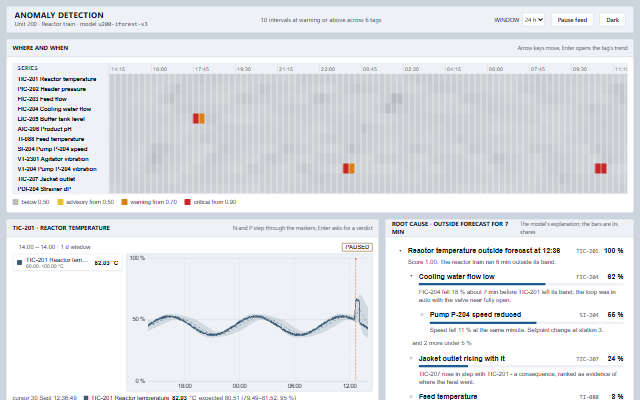This screenshot has height=400, width=640.
Task: Click the SERIES column header
Action: coord(27,68)
